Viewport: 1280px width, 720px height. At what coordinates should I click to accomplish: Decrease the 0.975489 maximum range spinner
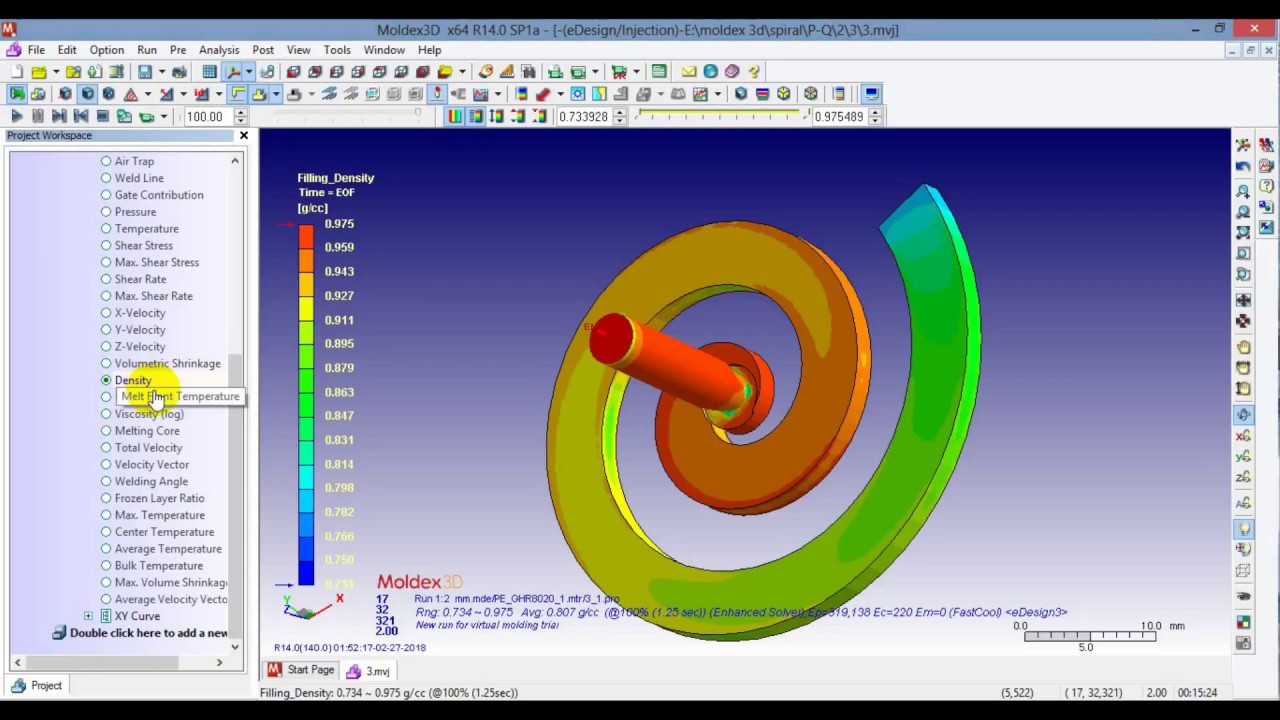coord(876,121)
